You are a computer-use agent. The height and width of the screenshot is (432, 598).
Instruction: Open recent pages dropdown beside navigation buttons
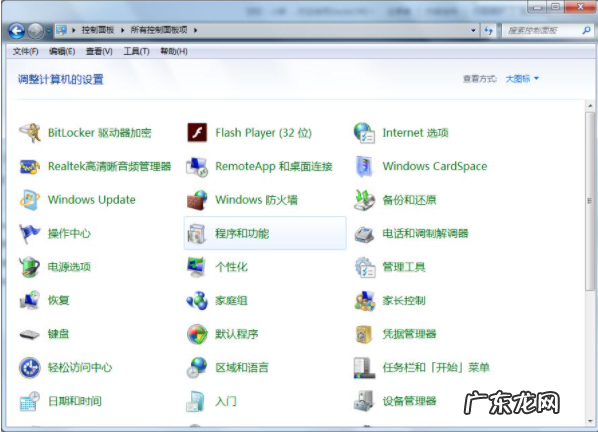coord(49,31)
